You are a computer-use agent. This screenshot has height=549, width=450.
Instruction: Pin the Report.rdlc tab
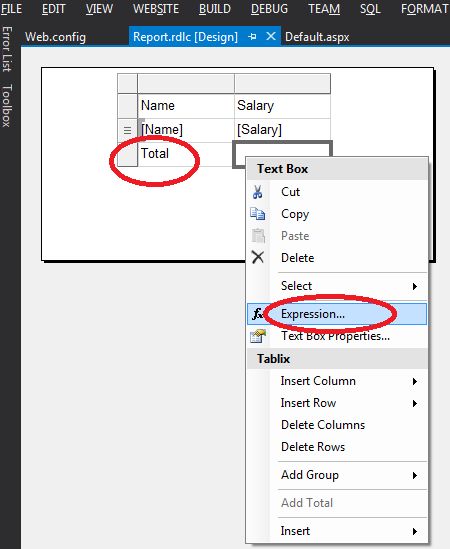[252, 36]
